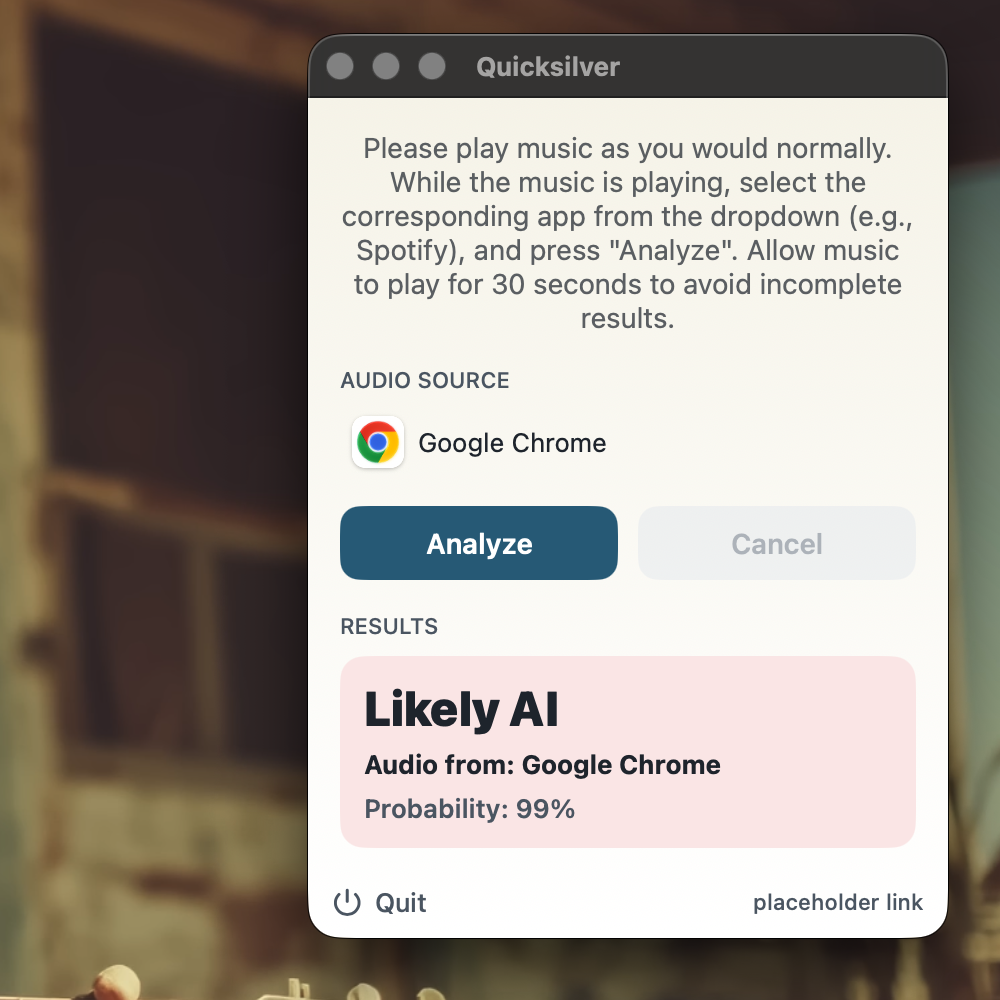Click the greyed-out Cancel button
Screen dimensions: 1000x1000
click(x=777, y=543)
